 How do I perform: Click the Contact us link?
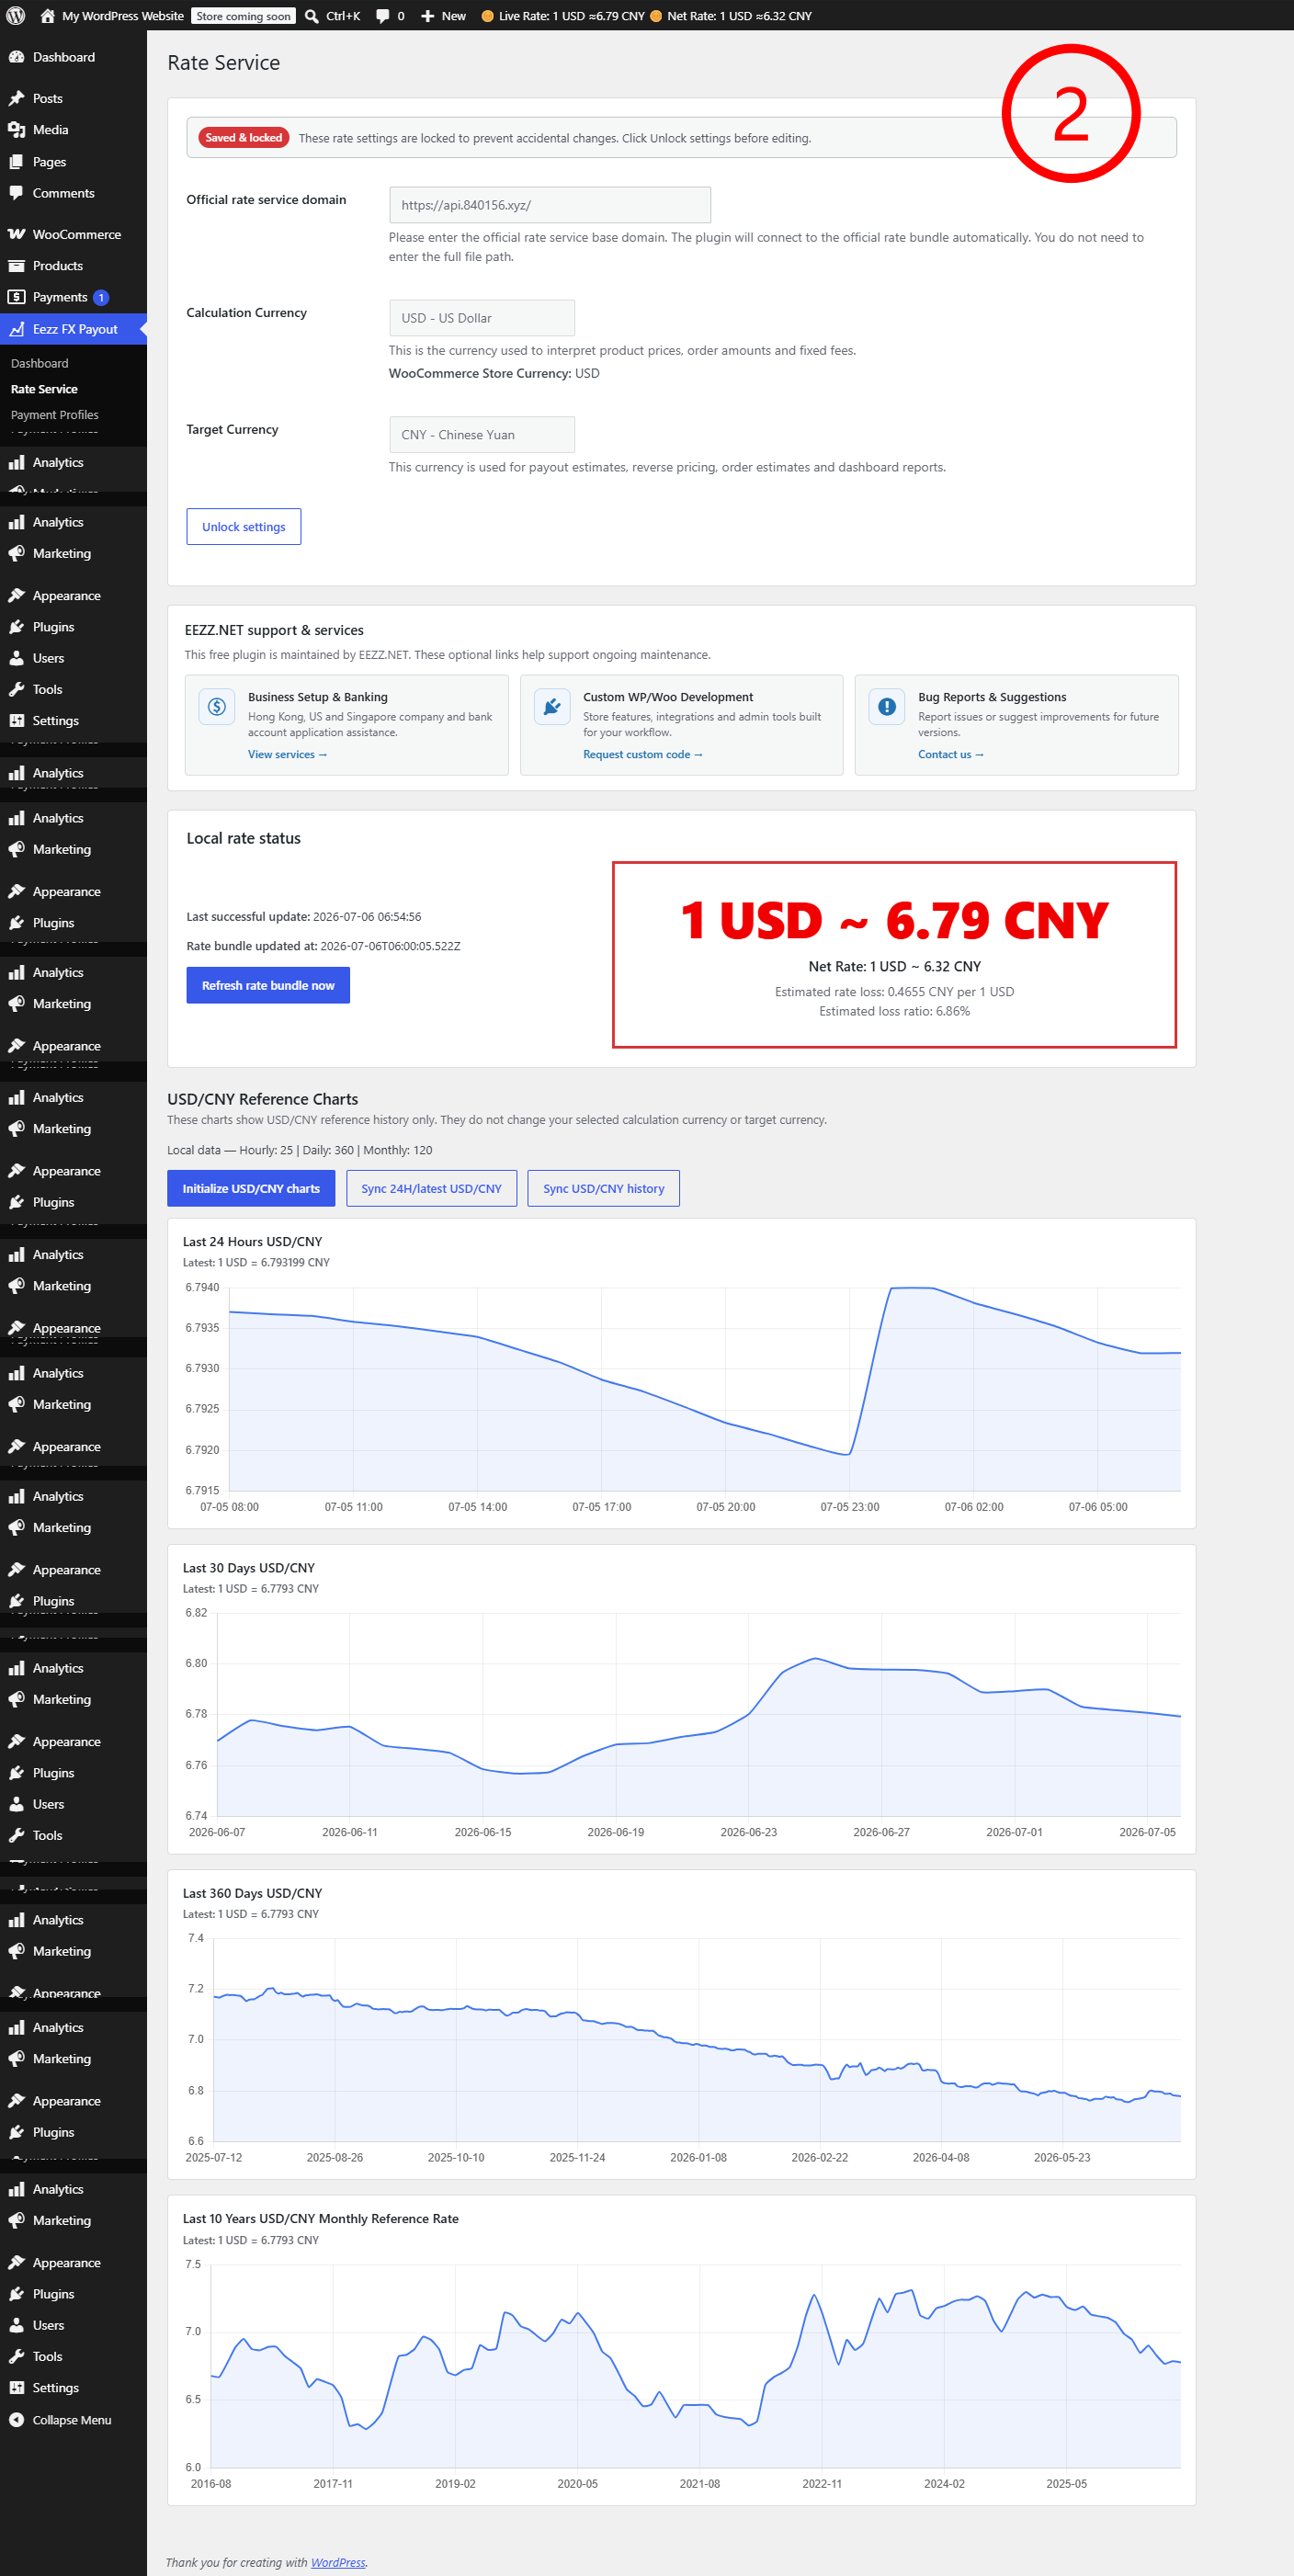(951, 755)
